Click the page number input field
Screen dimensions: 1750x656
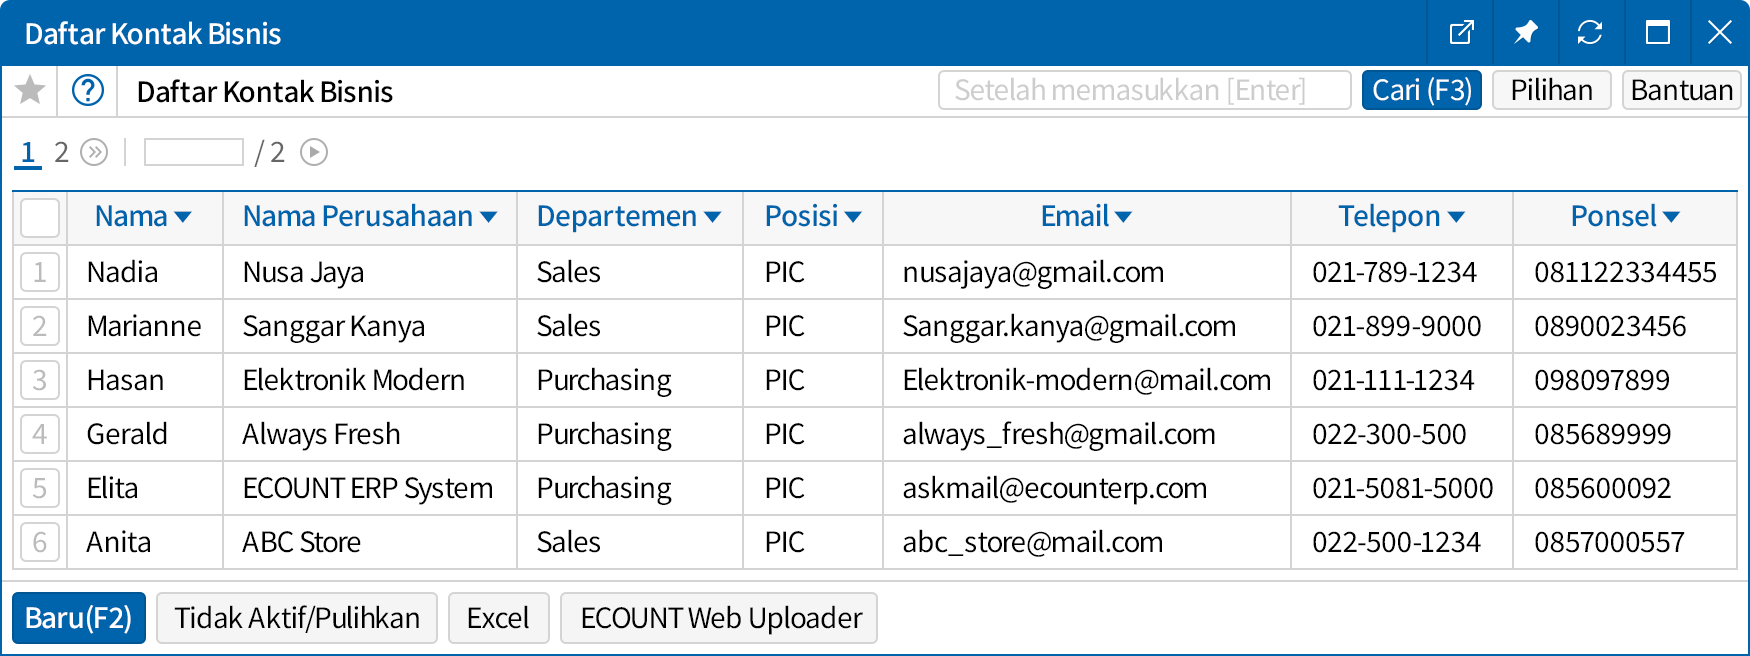tap(194, 152)
